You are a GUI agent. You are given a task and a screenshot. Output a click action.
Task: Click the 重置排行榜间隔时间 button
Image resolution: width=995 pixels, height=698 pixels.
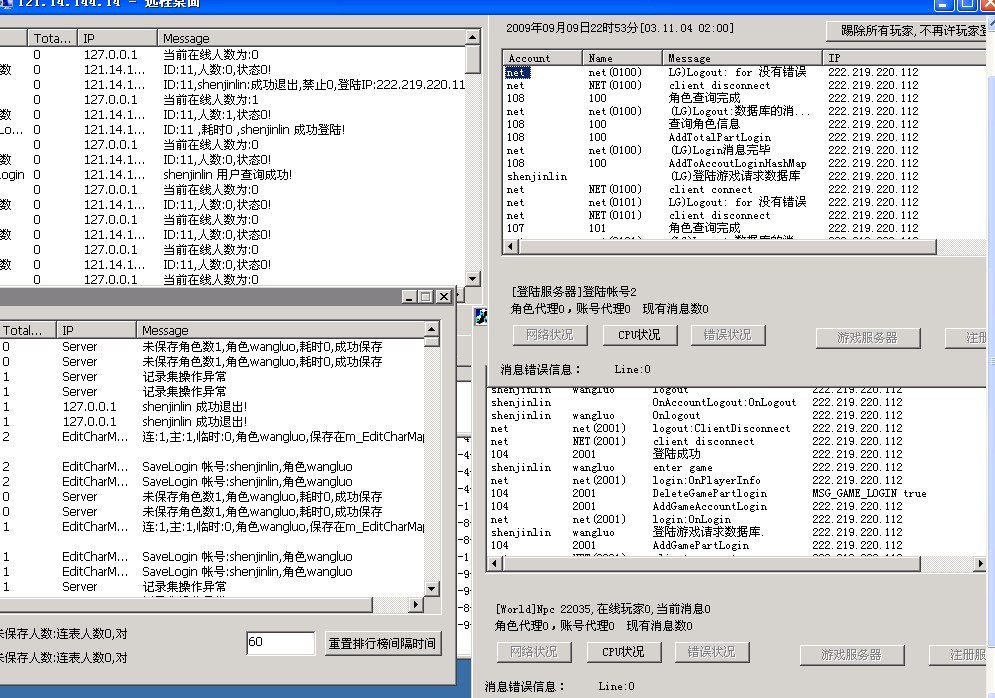coord(382,643)
